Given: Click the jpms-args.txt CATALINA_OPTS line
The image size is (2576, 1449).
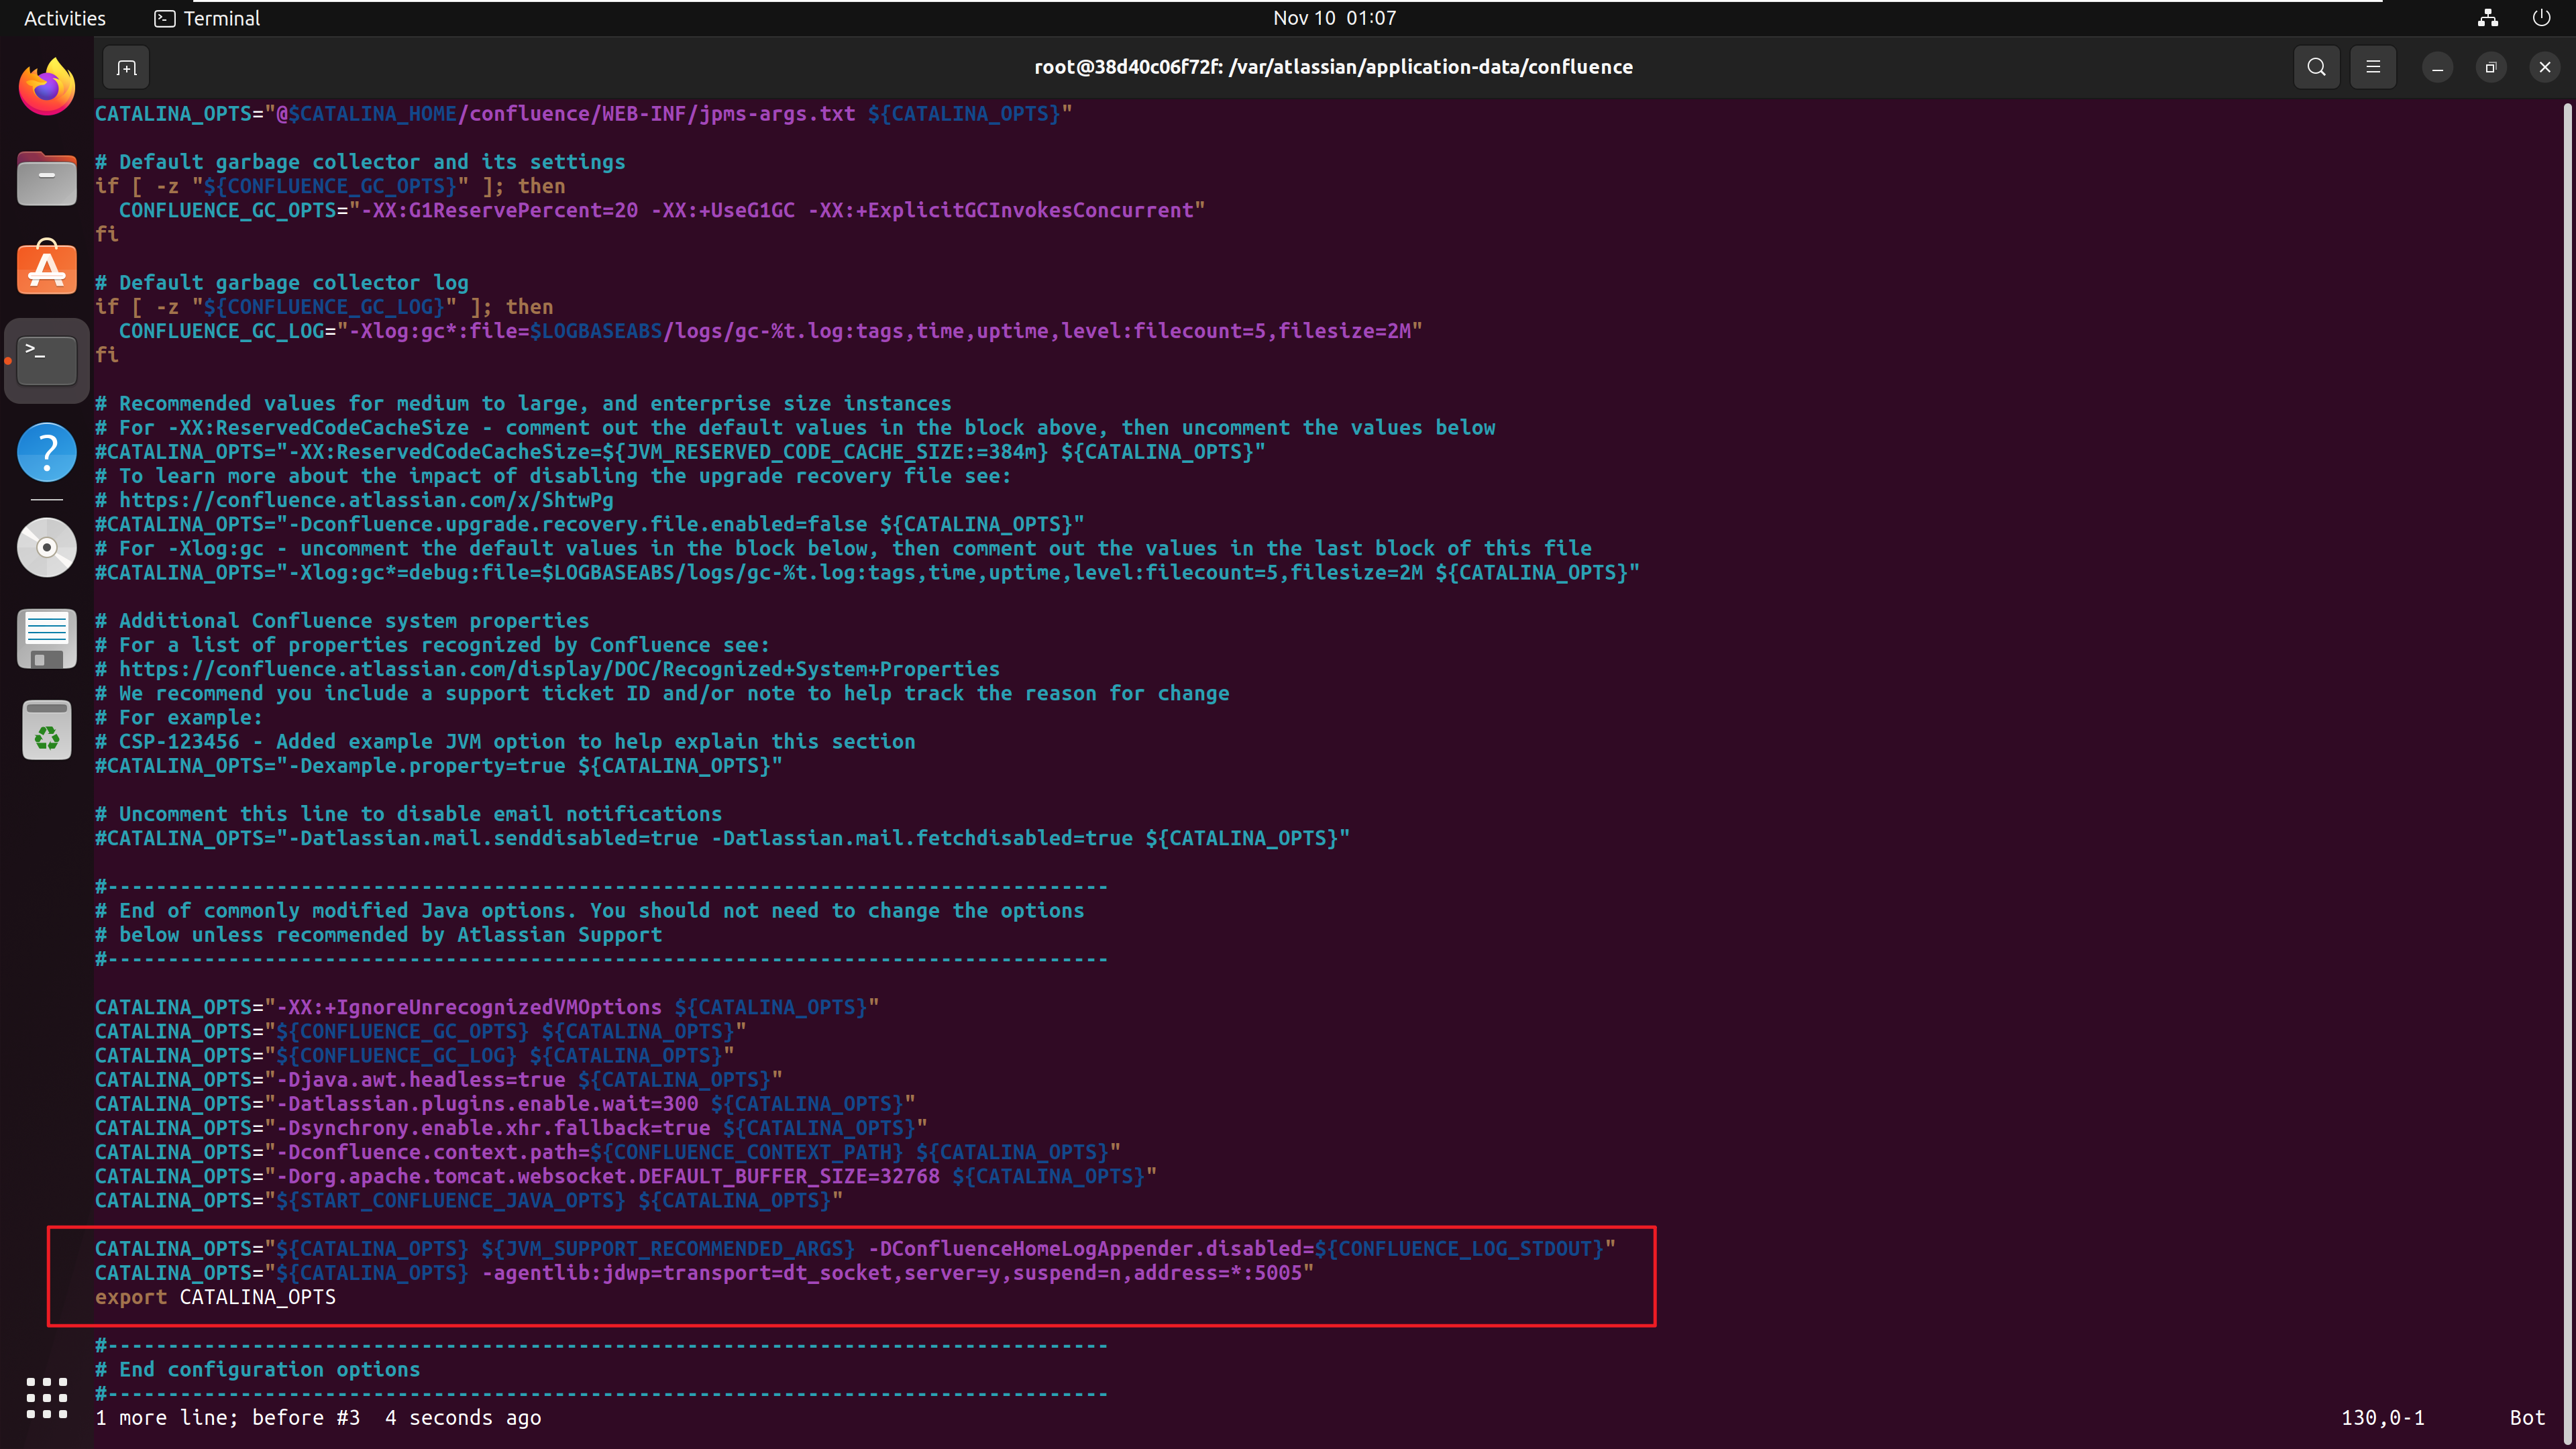Looking at the screenshot, I should coord(583,114).
